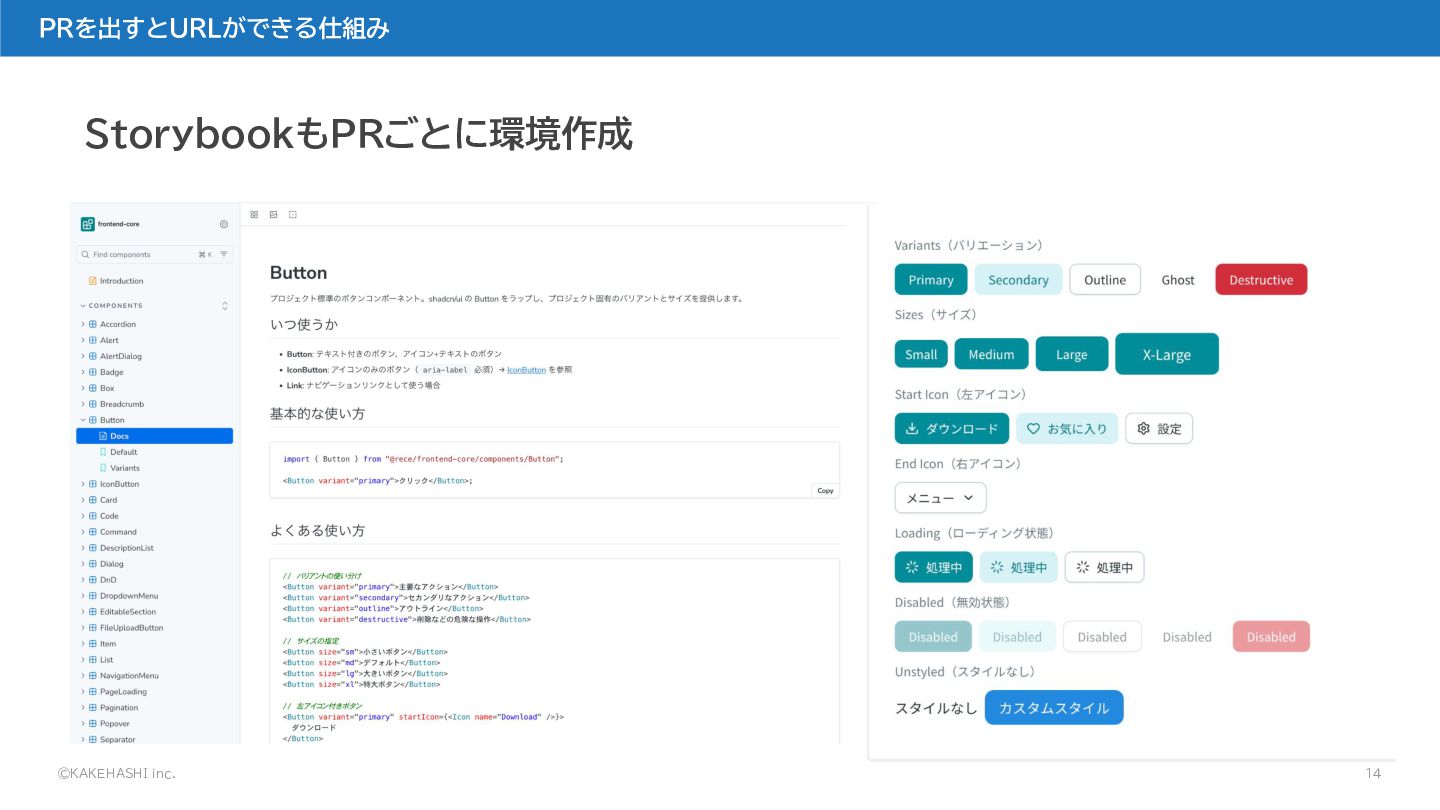
Task: Click download icon in ダウンロード button
Action: 911,428
